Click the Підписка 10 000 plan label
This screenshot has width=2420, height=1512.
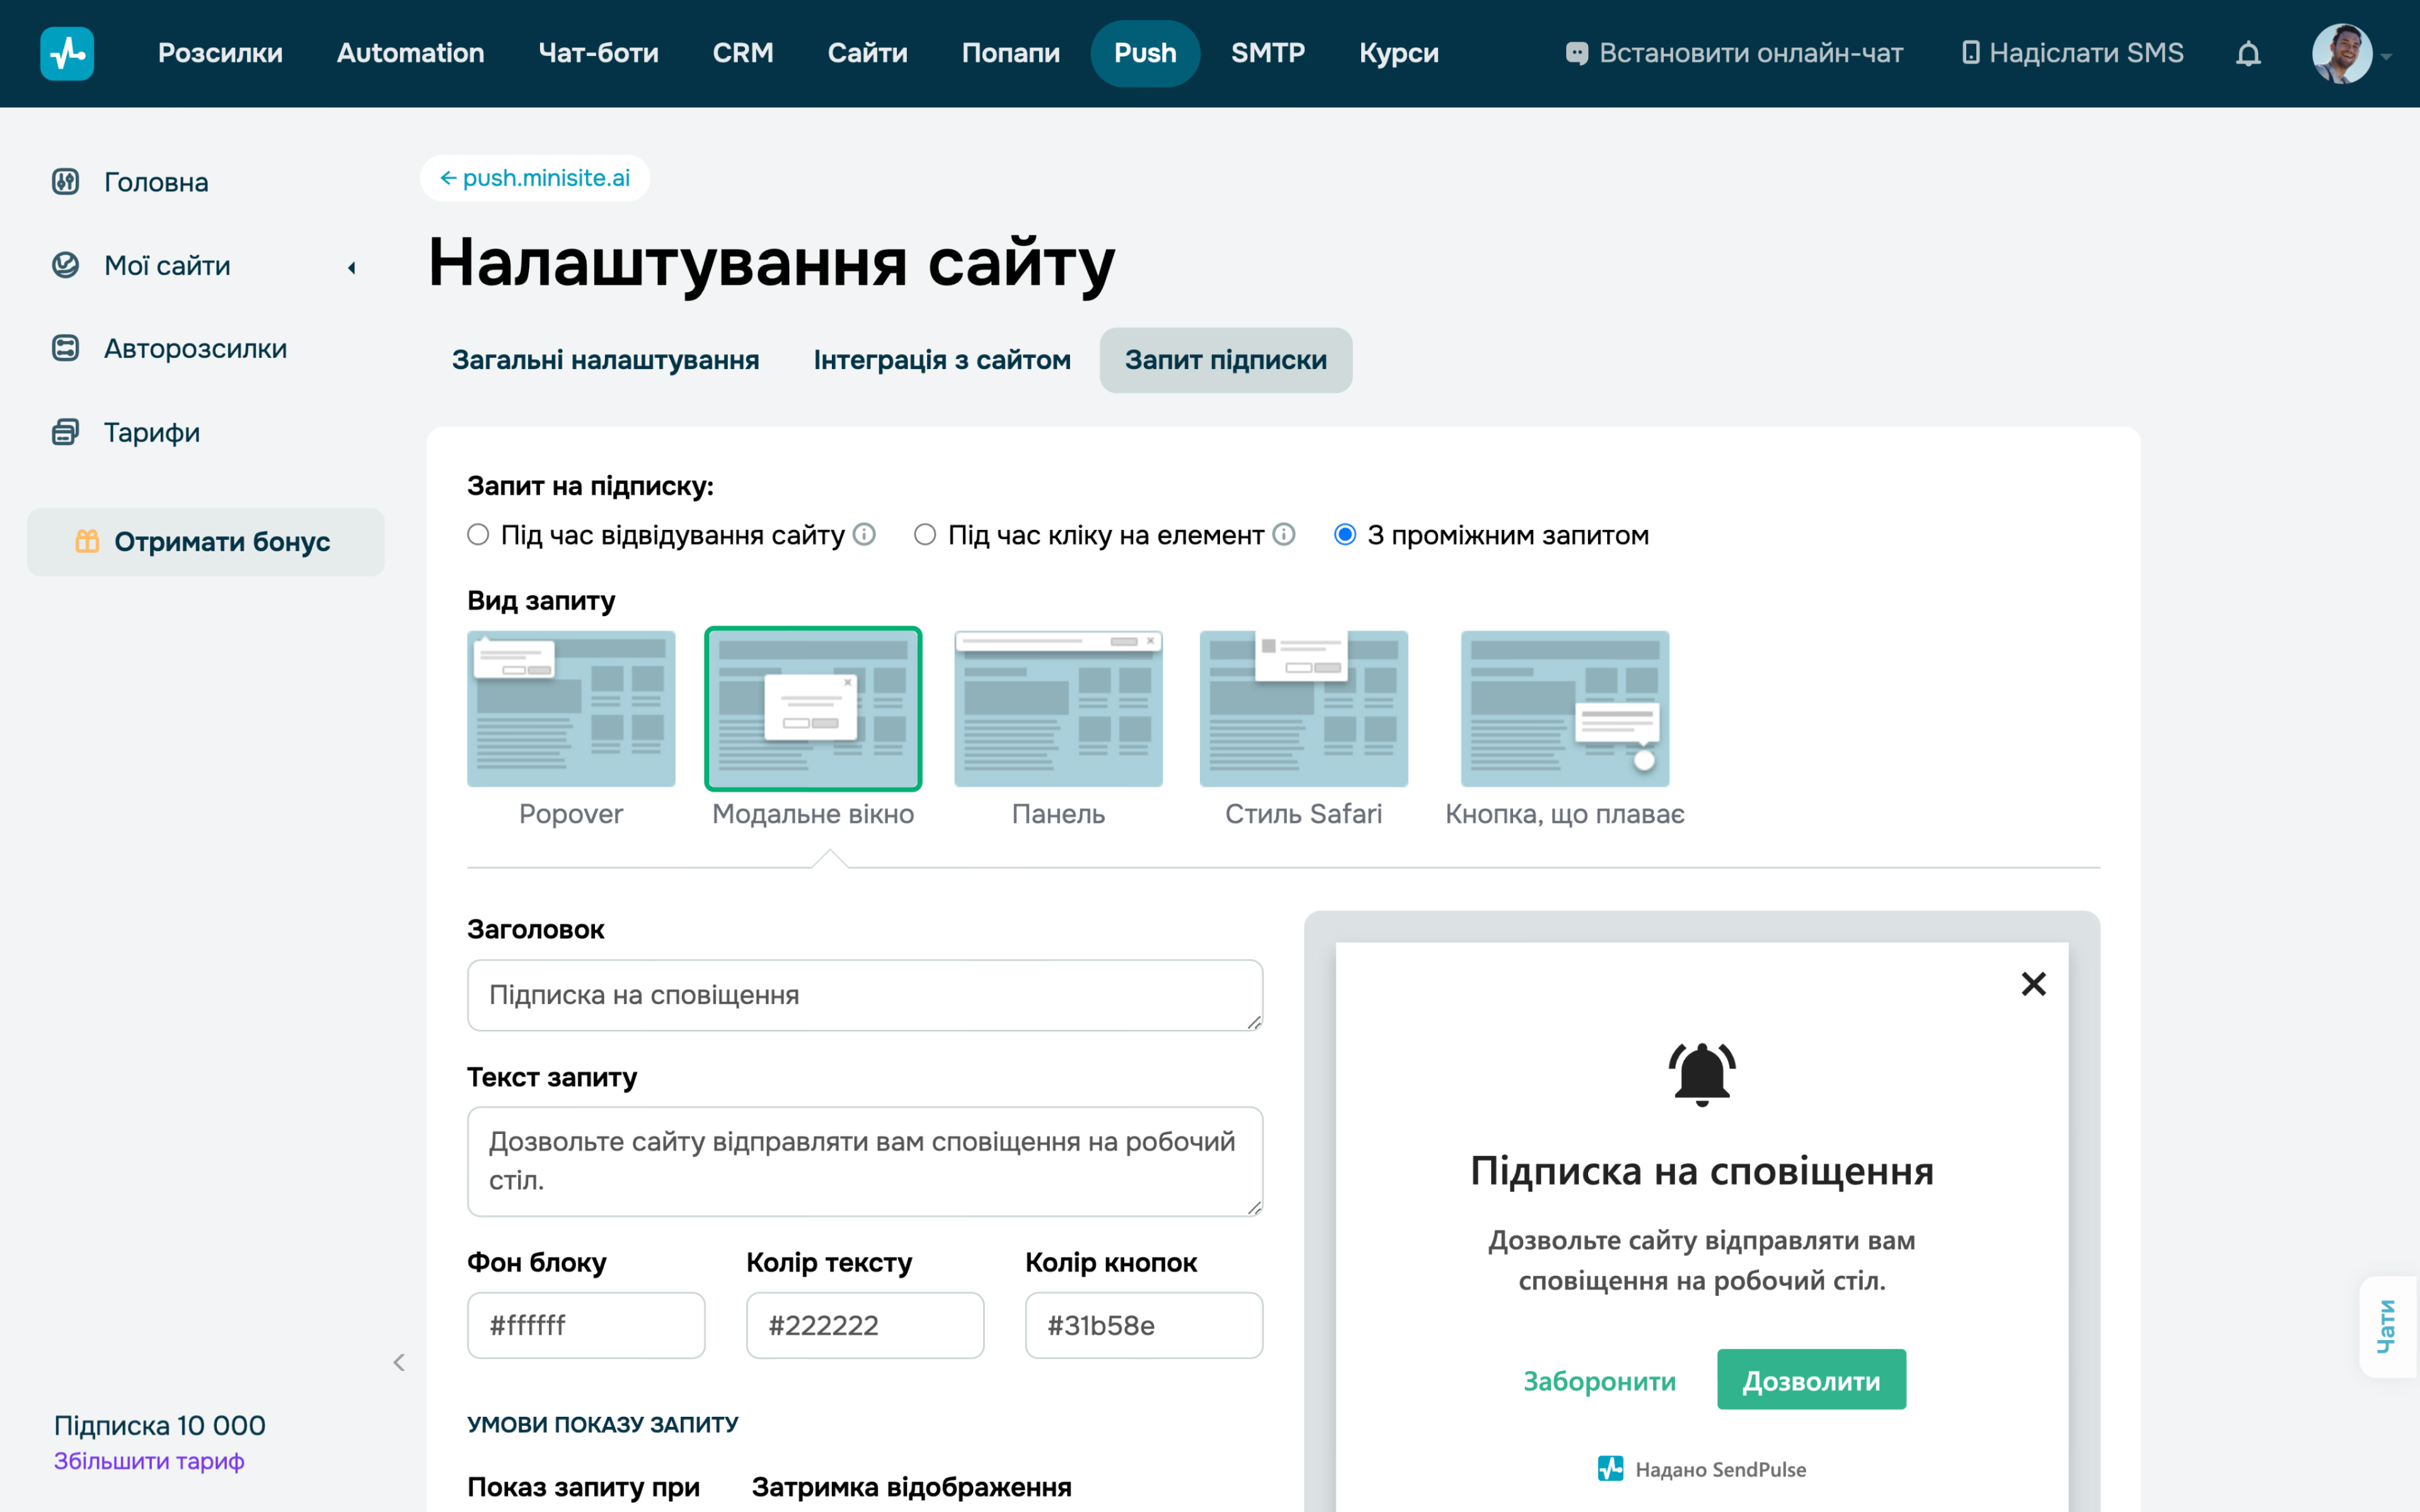pos(160,1425)
